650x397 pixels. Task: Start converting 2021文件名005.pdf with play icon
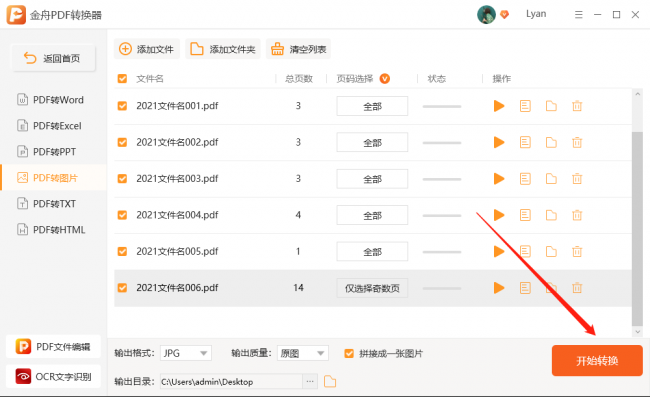[x=499, y=252]
